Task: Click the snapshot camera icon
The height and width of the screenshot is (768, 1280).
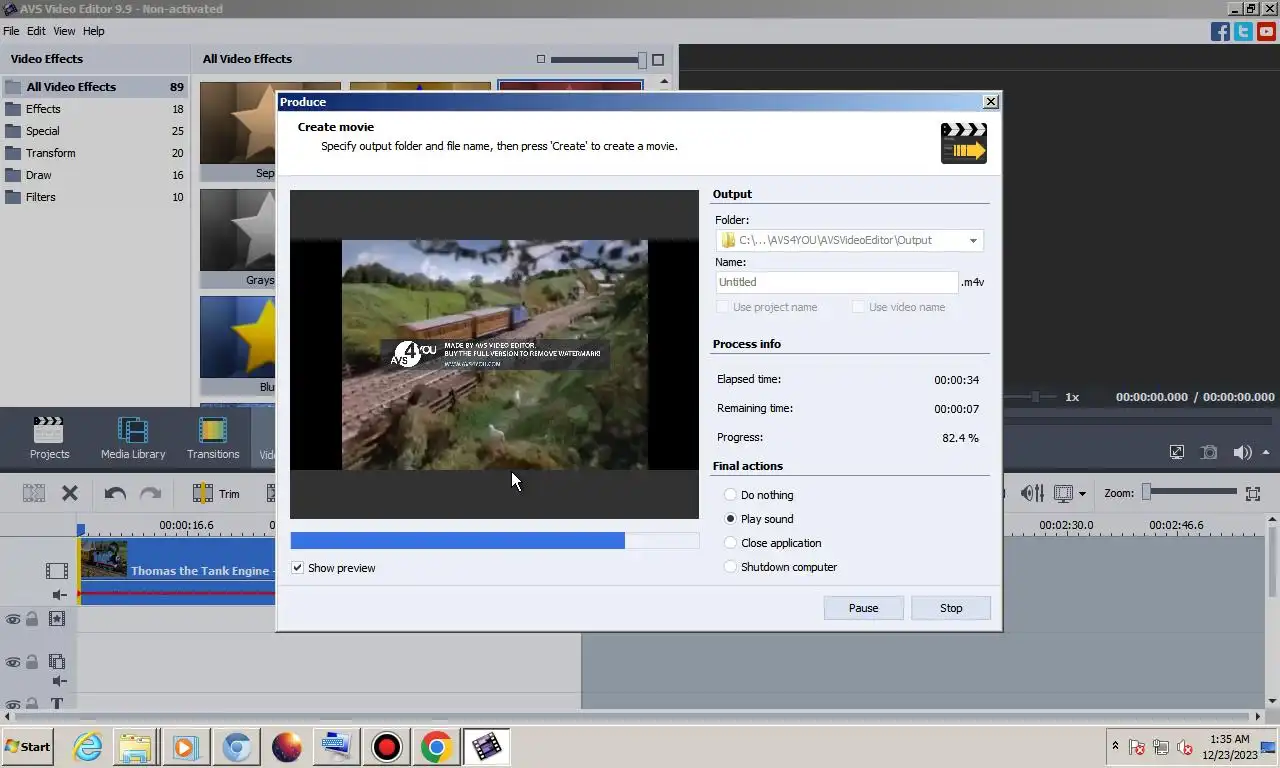Action: click(x=1209, y=452)
